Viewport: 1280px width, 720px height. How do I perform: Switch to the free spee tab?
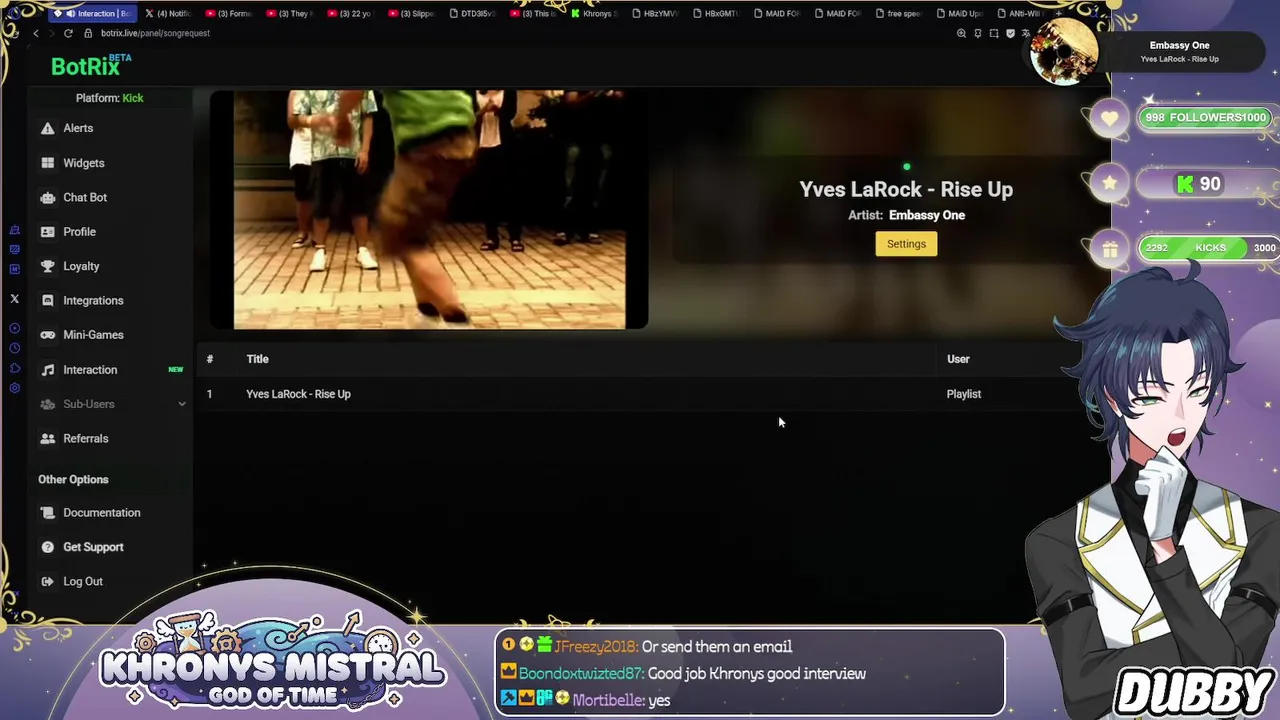[x=898, y=13]
